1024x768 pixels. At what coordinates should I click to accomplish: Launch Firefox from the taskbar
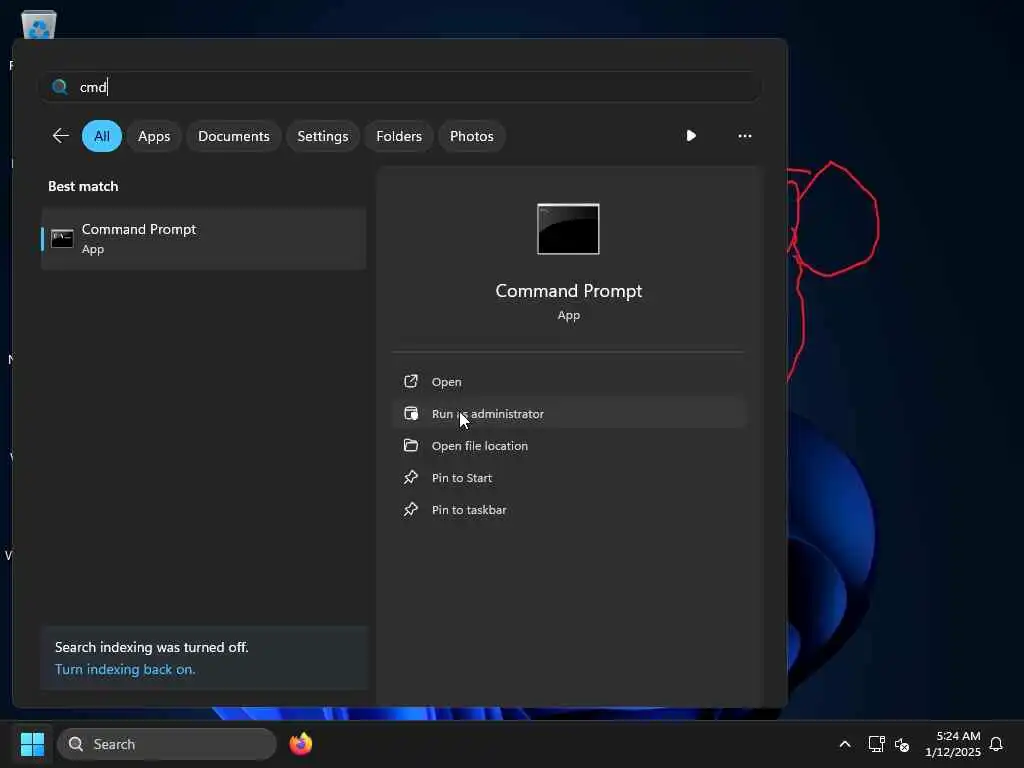[x=300, y=744]
